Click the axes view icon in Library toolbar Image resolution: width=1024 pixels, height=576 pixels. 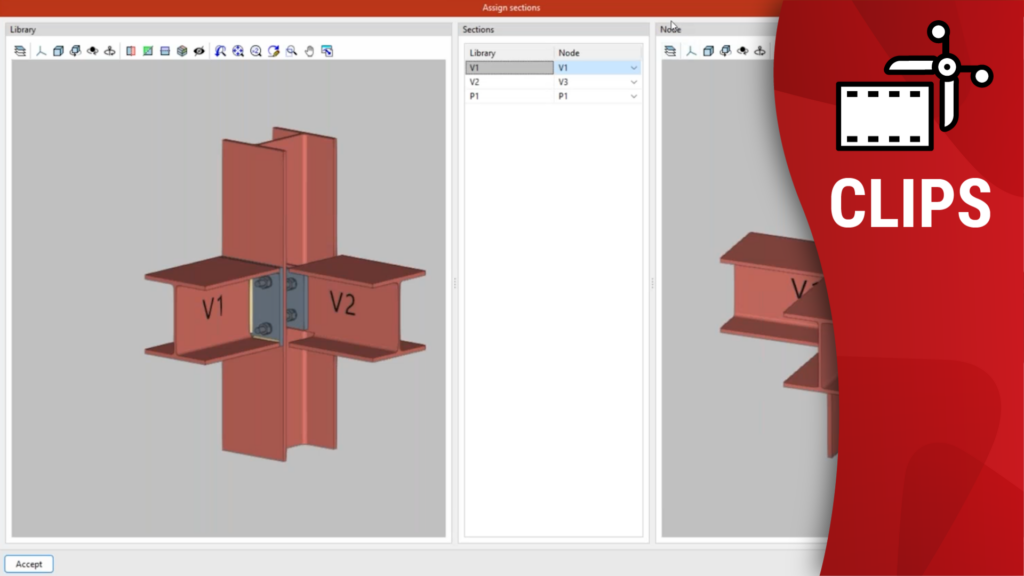(41, 51)
